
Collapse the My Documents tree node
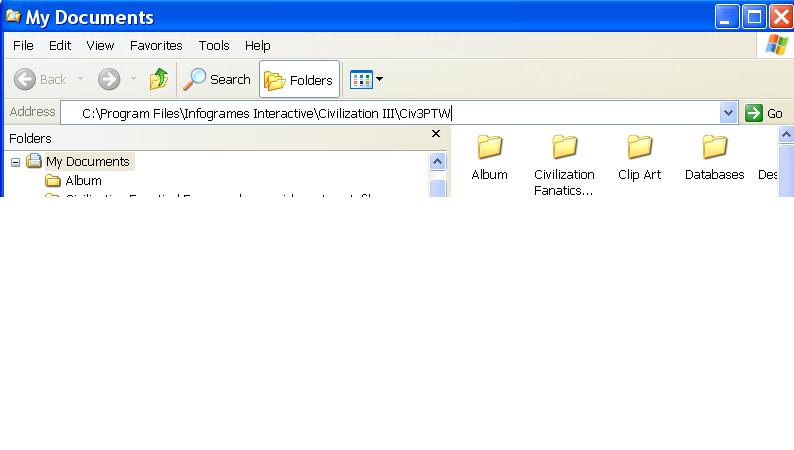pos(15,162)
